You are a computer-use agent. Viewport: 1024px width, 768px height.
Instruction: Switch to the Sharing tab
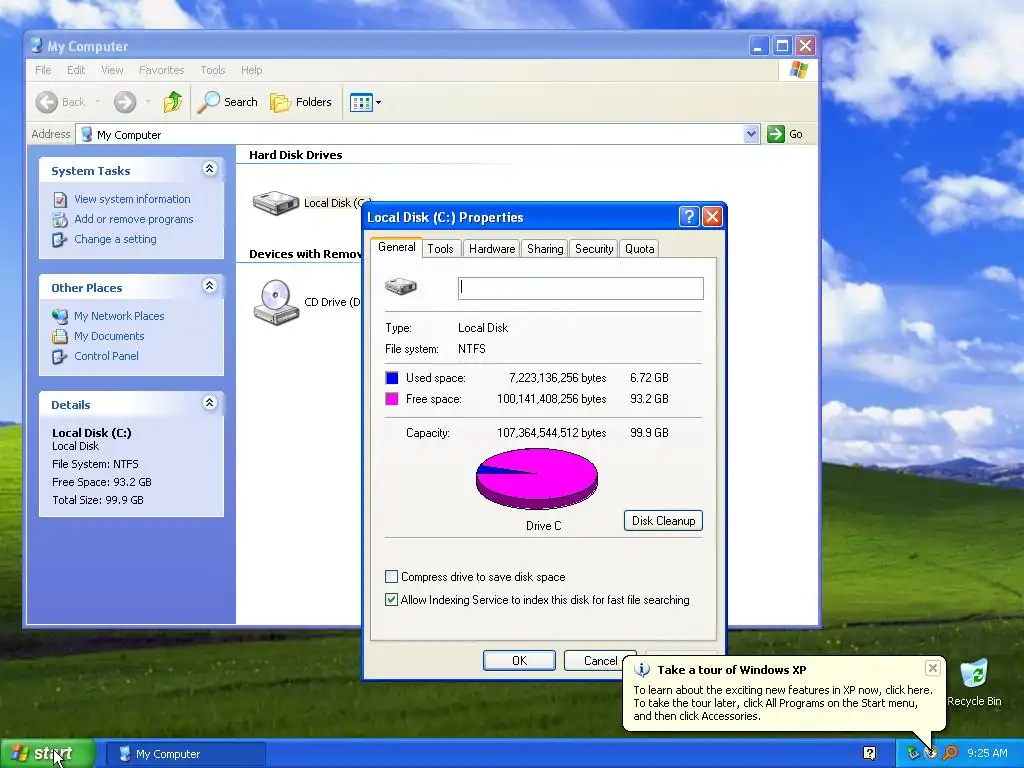click(545, 249)
